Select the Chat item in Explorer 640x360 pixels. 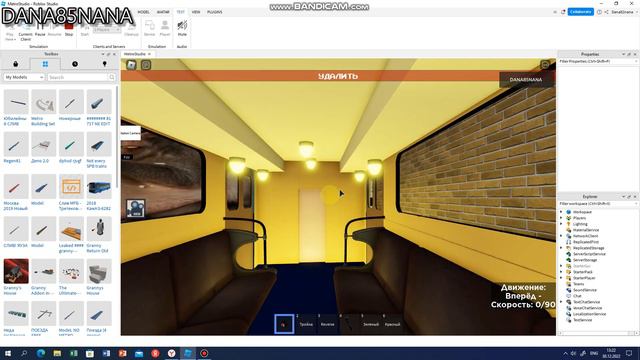[x=577, y=296]
